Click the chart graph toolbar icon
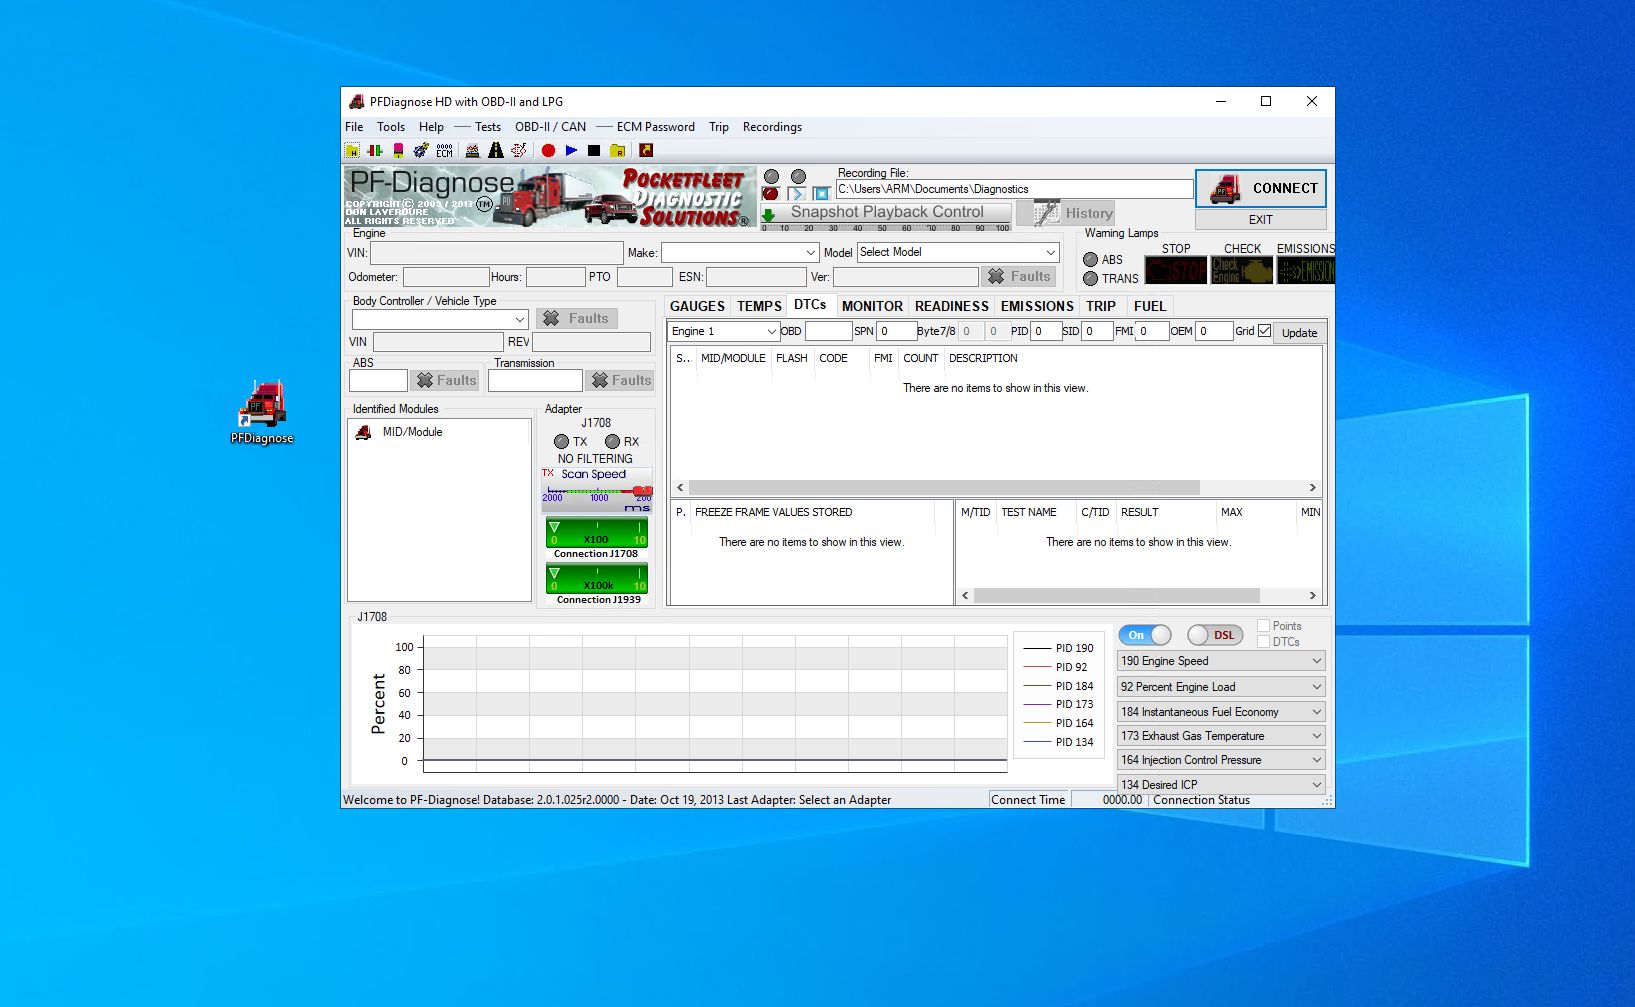Viewport: 1635px width, 1007px height. click(472, 150)
